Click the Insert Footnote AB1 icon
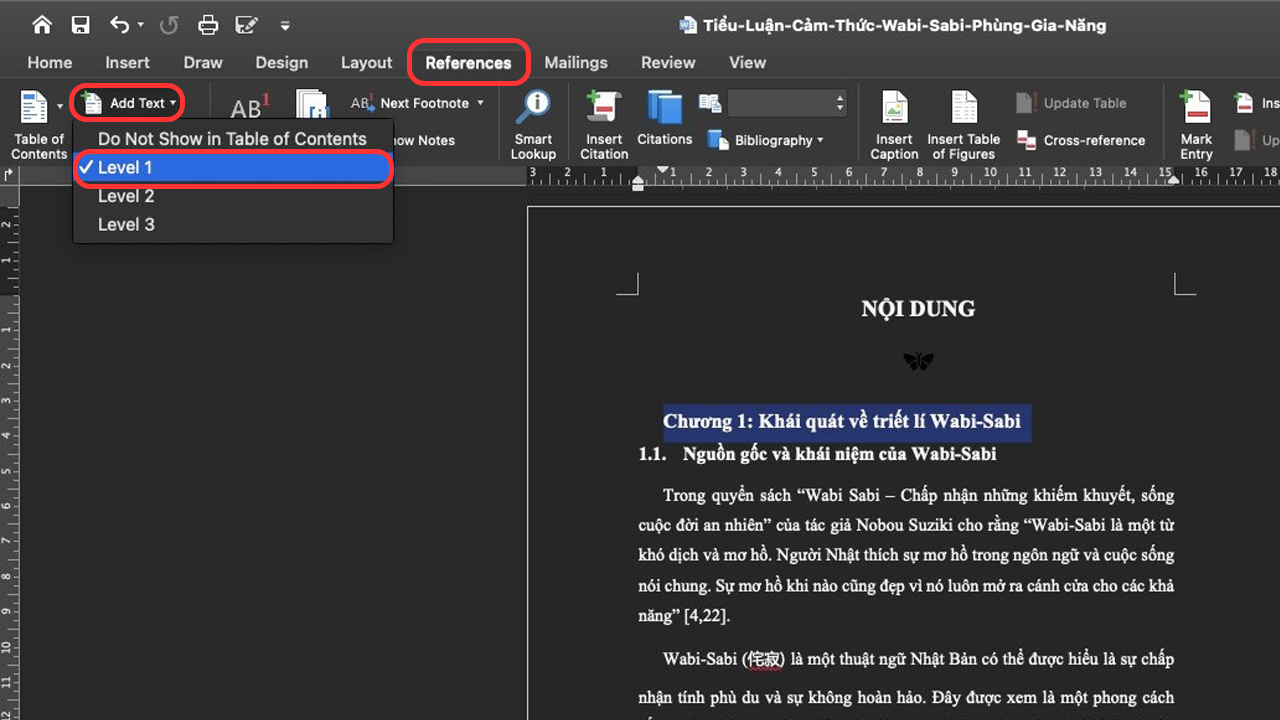1280x720 pixels. click(249, 107)
